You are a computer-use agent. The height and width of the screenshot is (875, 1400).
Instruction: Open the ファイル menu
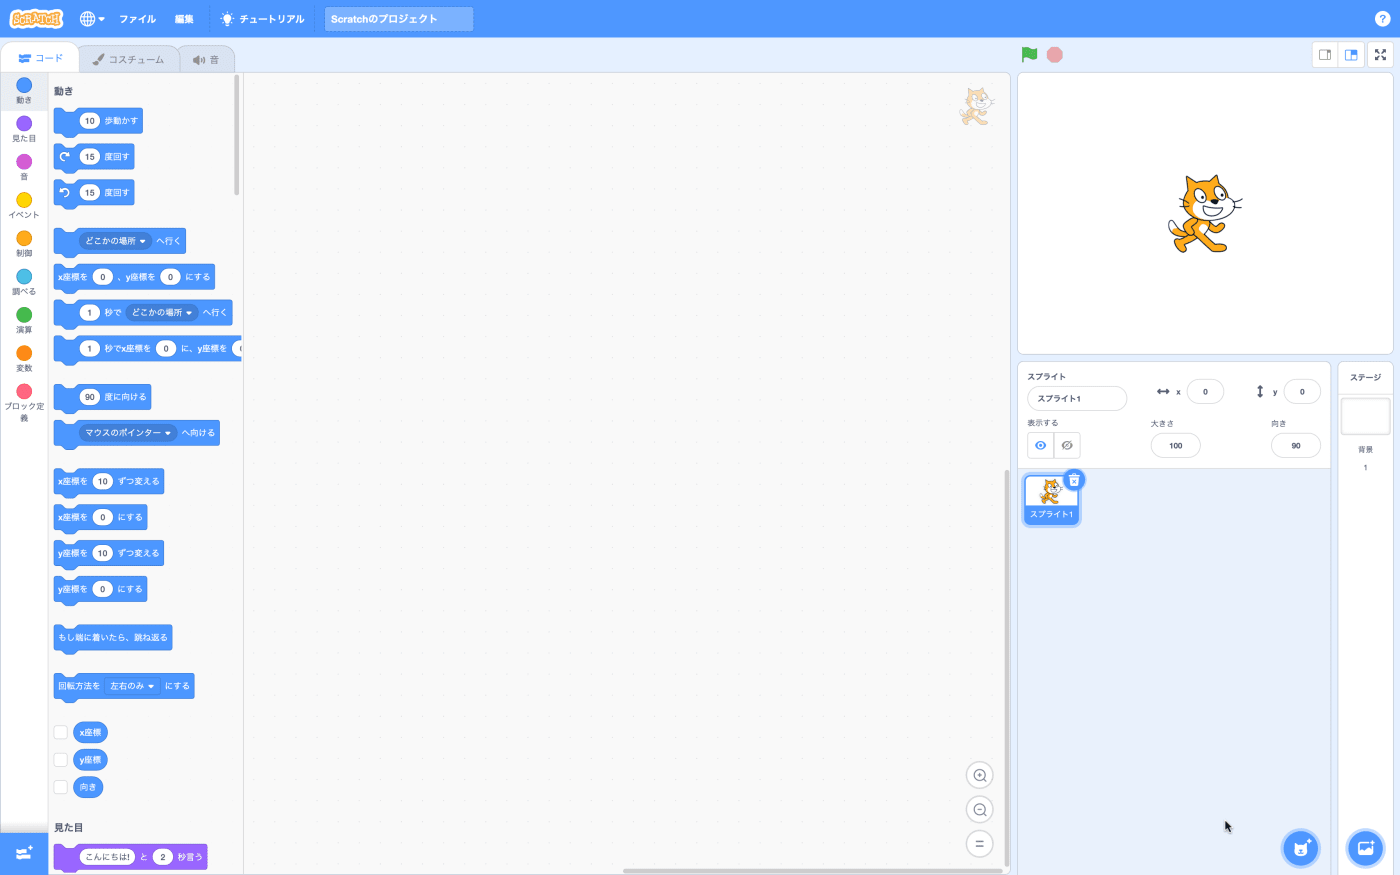137,19
